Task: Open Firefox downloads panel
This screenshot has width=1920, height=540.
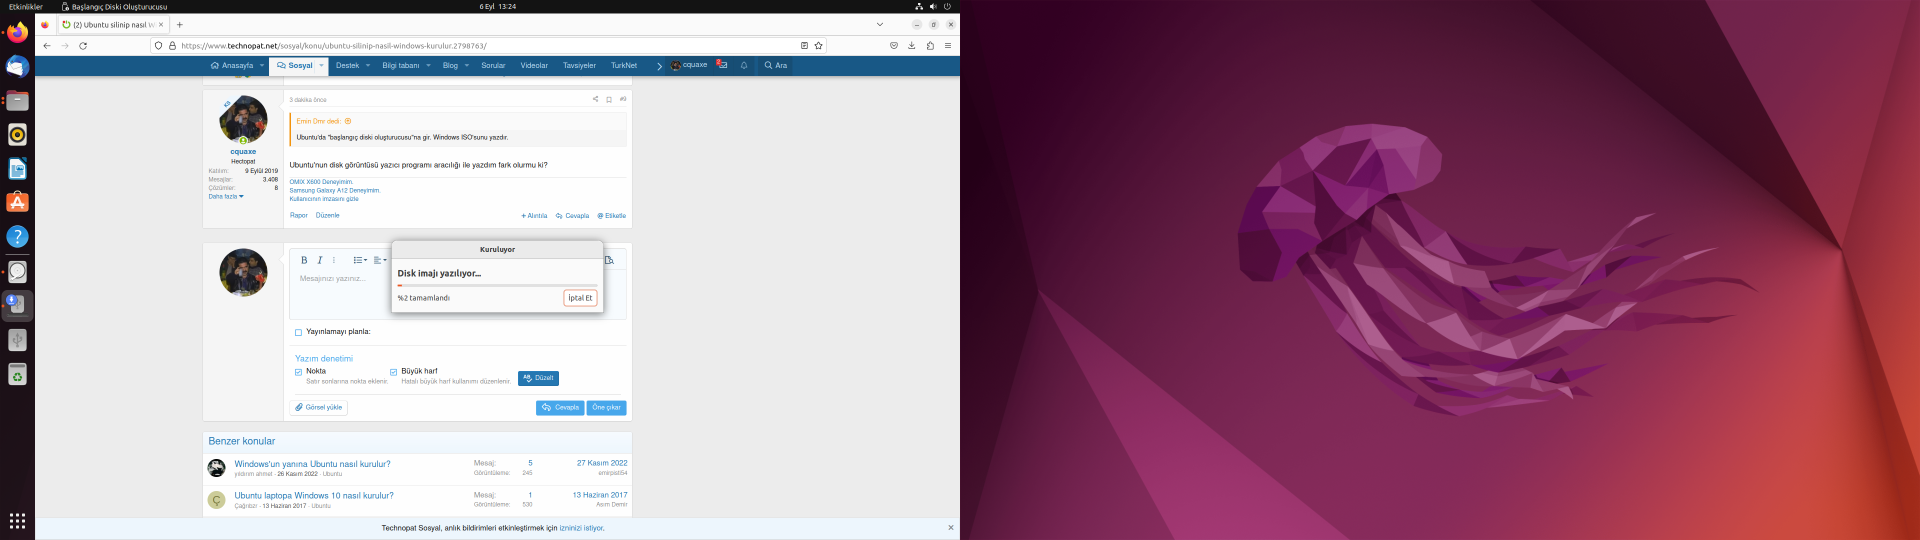Action: [x=912, y=45]
